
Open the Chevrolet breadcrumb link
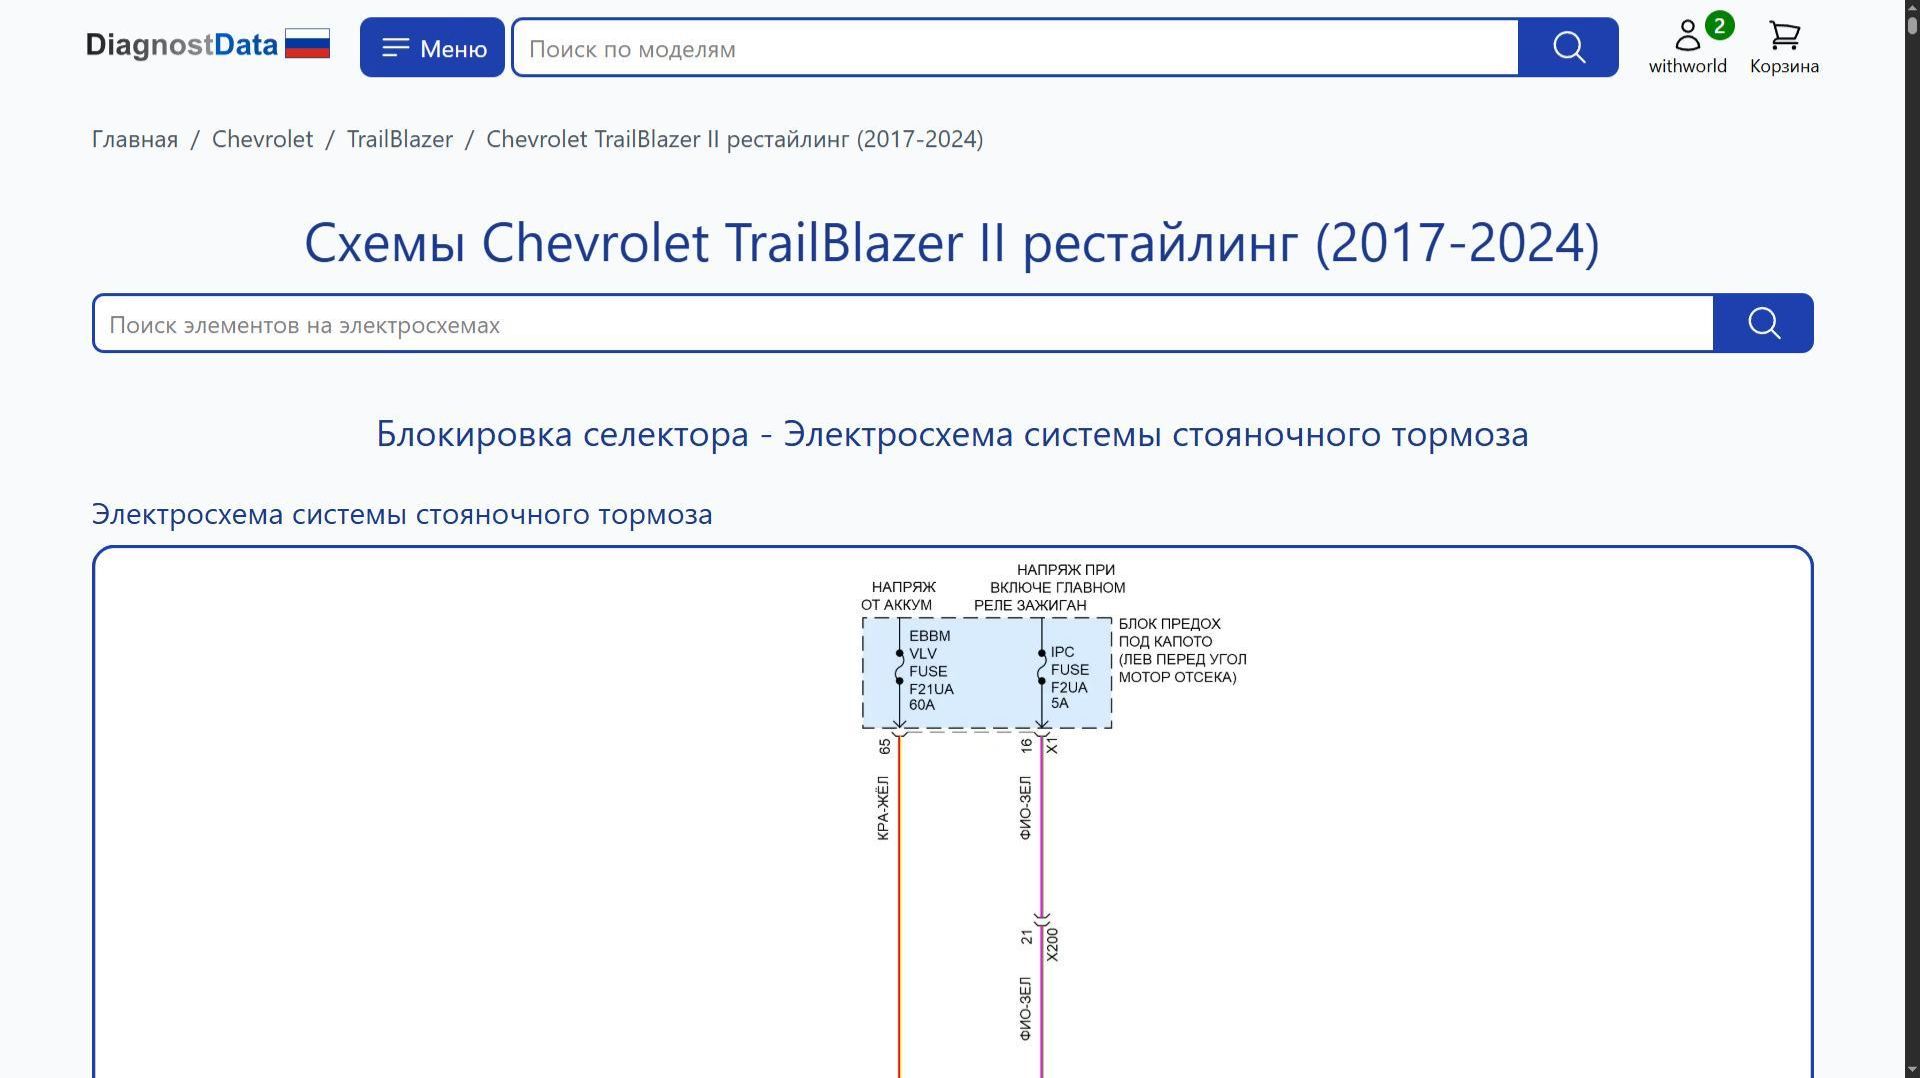click(262, 139)
